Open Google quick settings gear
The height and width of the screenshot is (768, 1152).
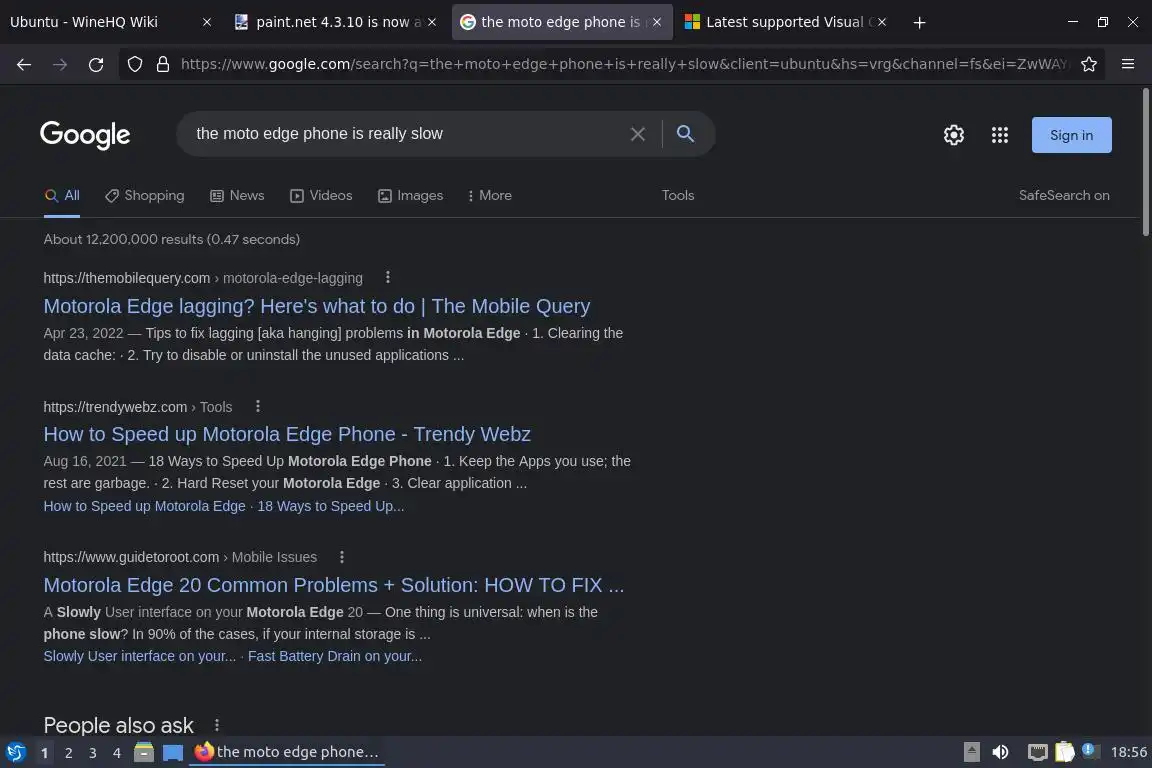click(x=954, y=135)
